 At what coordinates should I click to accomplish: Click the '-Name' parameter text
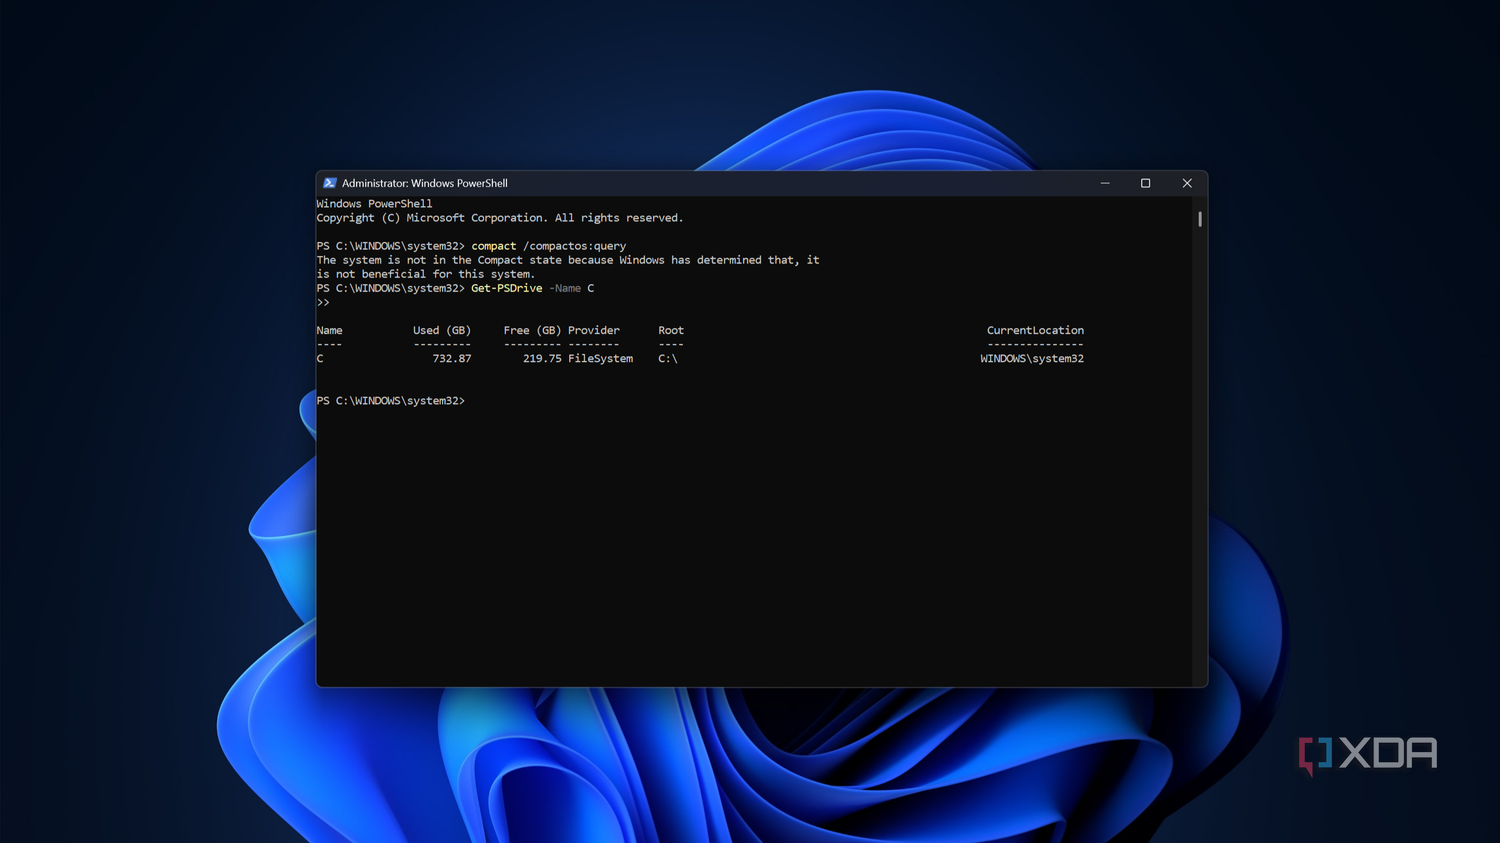coord(565,288)
